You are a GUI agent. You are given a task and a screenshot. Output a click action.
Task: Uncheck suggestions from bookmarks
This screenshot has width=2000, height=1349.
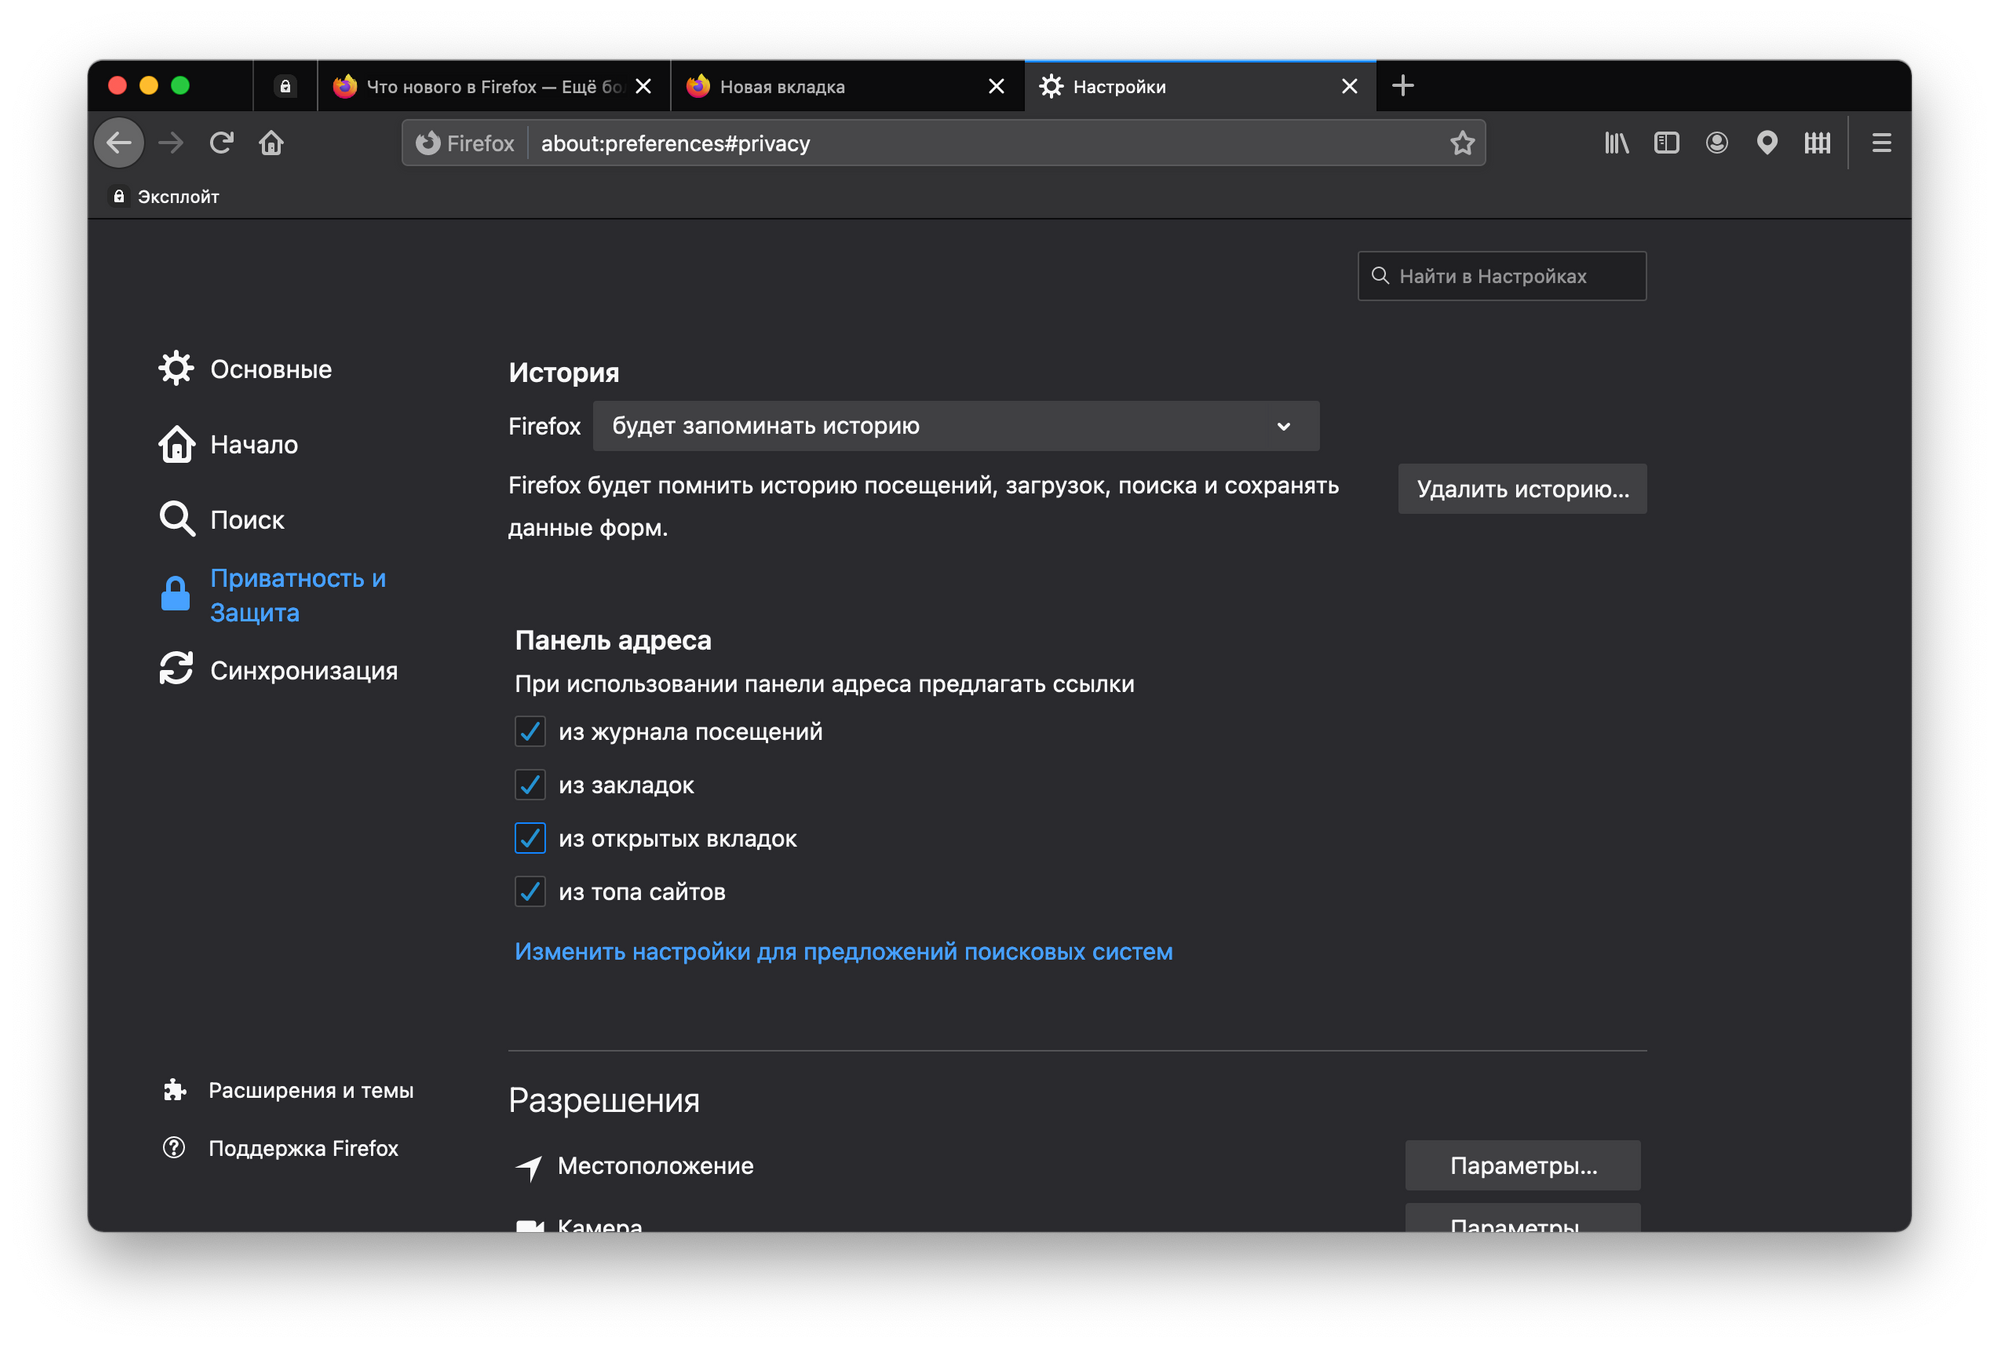(530, 785)
